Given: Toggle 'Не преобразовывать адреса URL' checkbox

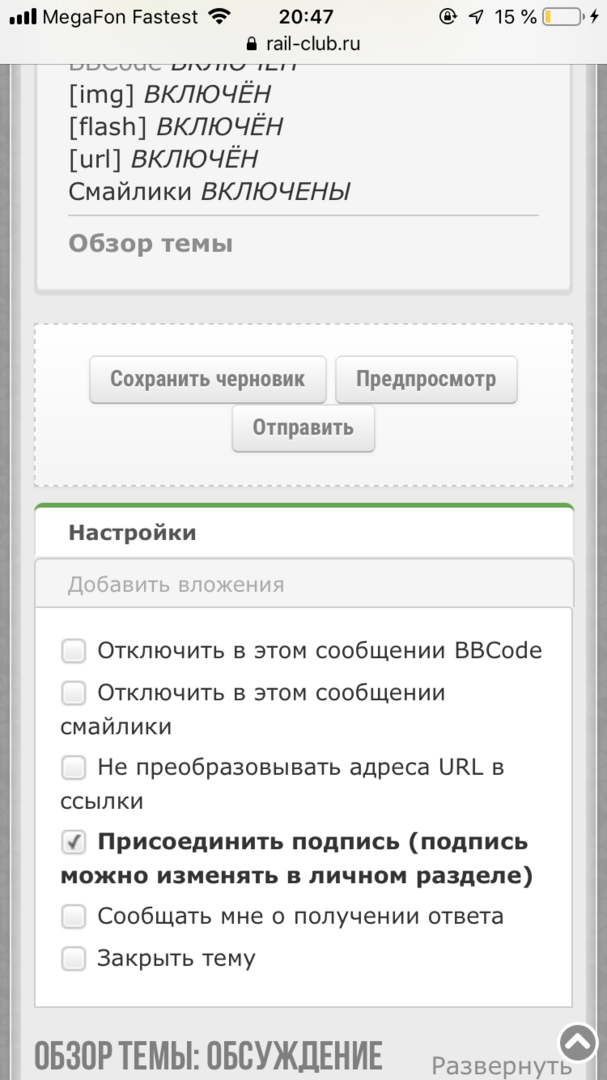Looking at the screenshot, I should point(74,768).
